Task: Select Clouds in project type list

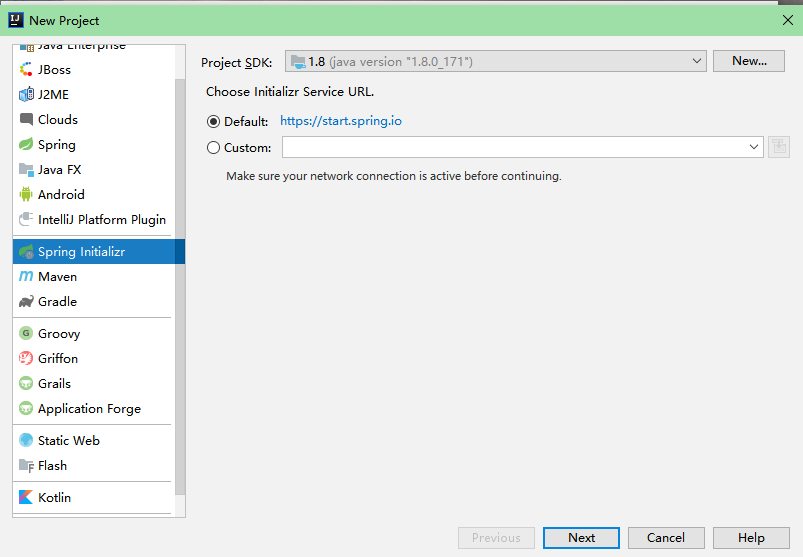Action: [94, 120]
